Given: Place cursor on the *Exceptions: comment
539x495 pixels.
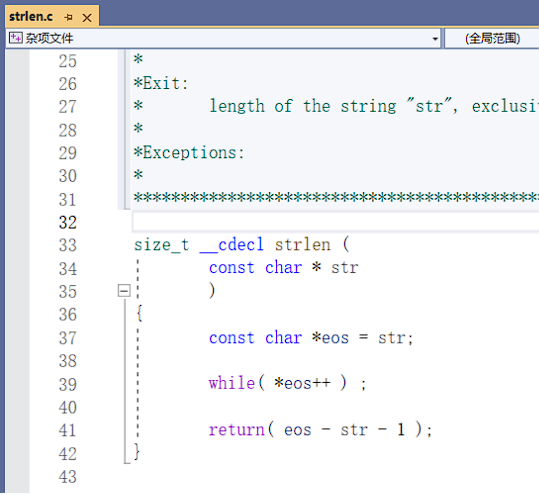Looking at the screenshot, I should 189,152.
